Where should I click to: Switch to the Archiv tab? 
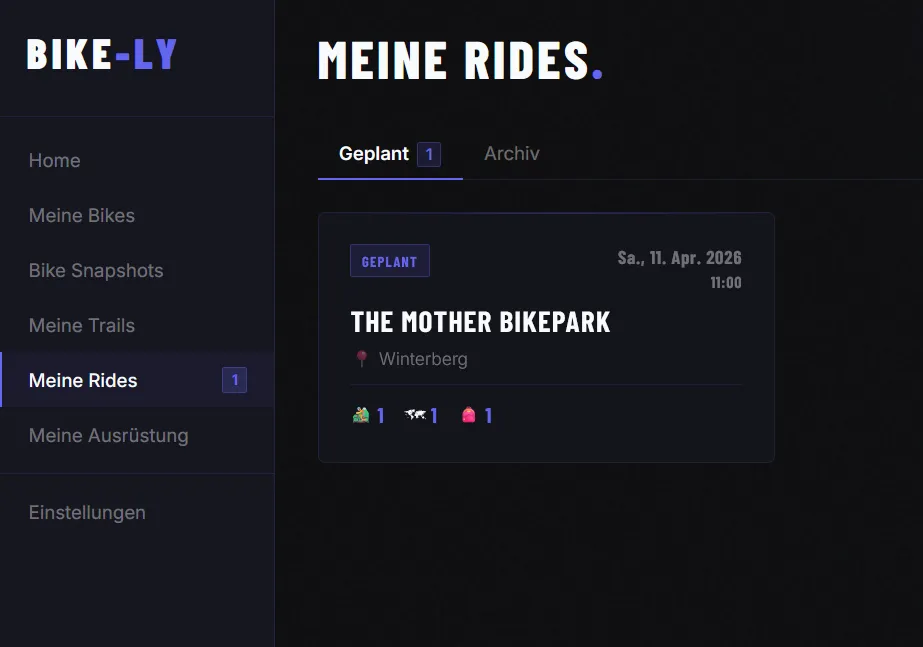(511, 154)
